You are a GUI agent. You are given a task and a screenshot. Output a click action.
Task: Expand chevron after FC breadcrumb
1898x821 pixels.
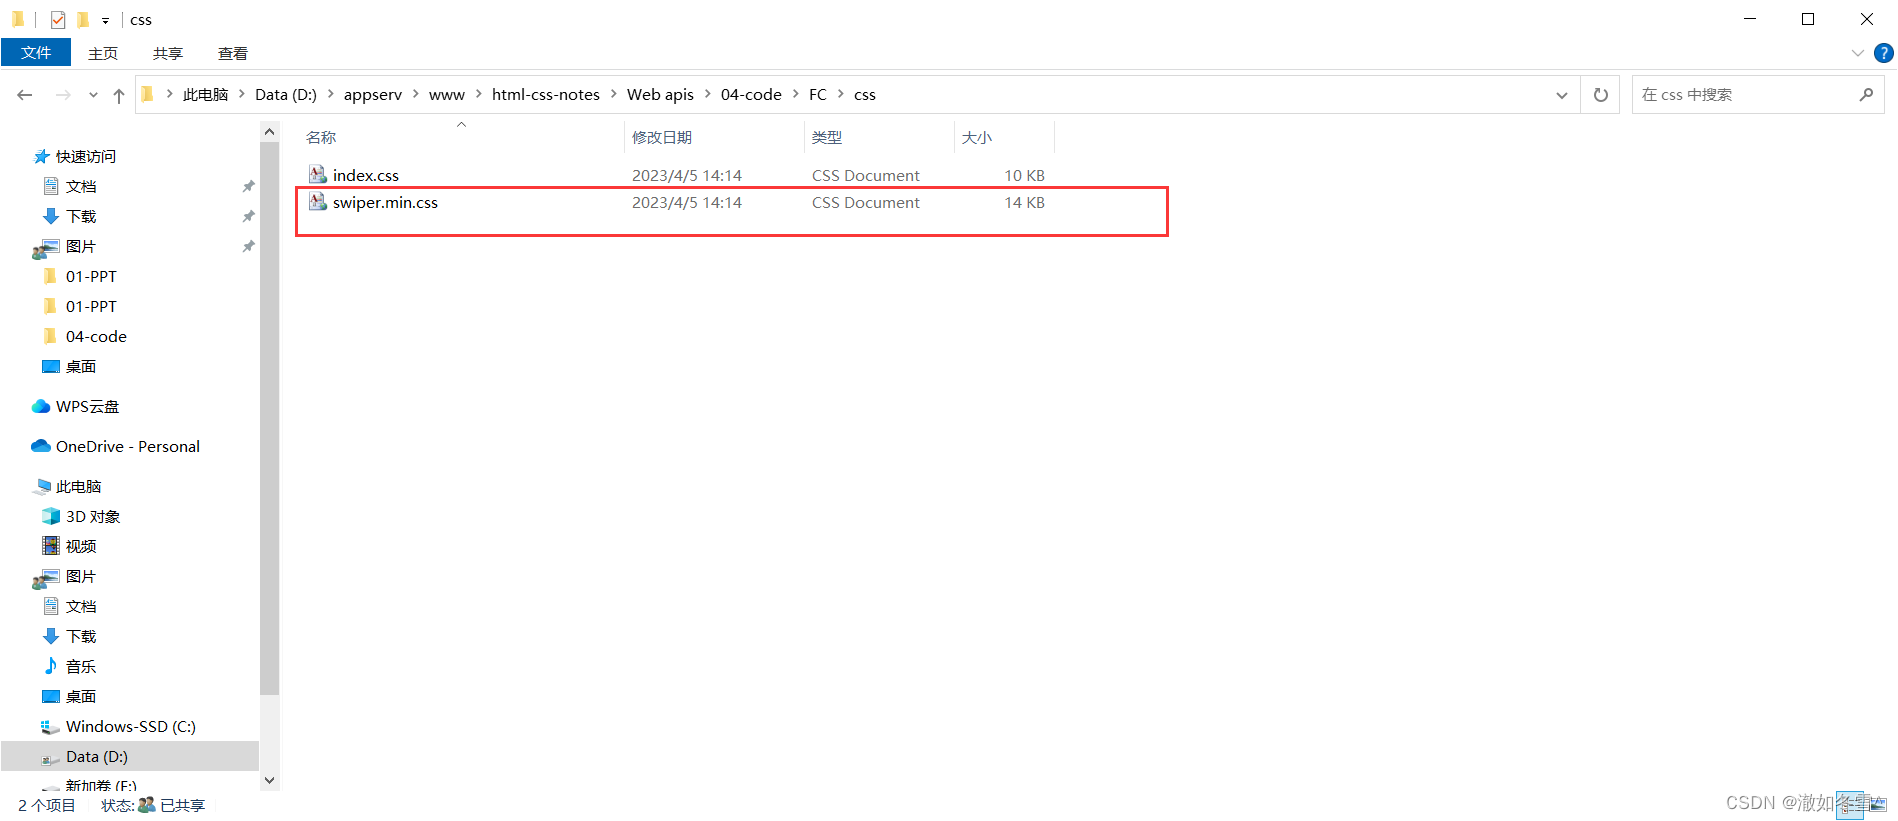click(840, 94)
